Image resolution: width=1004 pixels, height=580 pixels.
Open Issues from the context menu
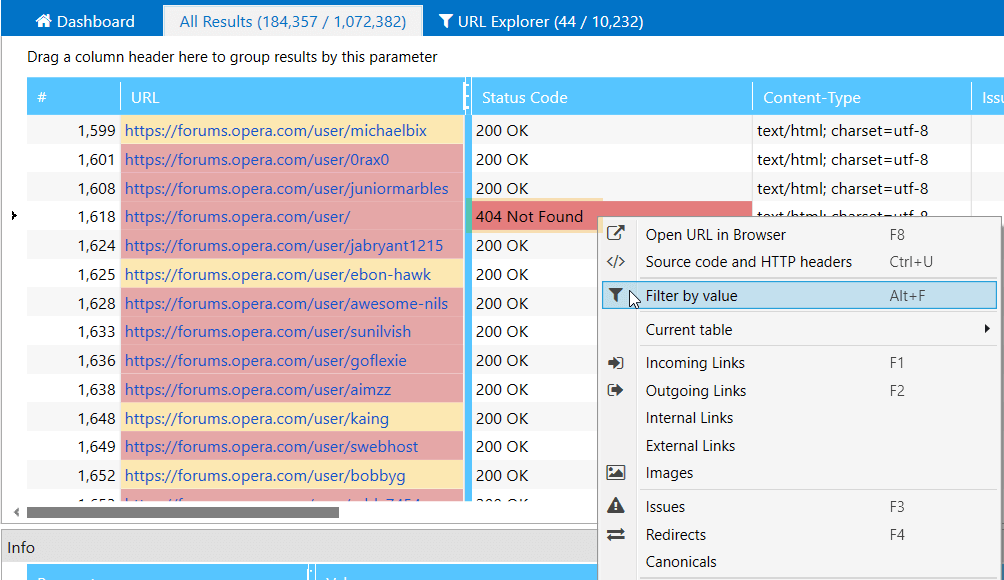798,506
